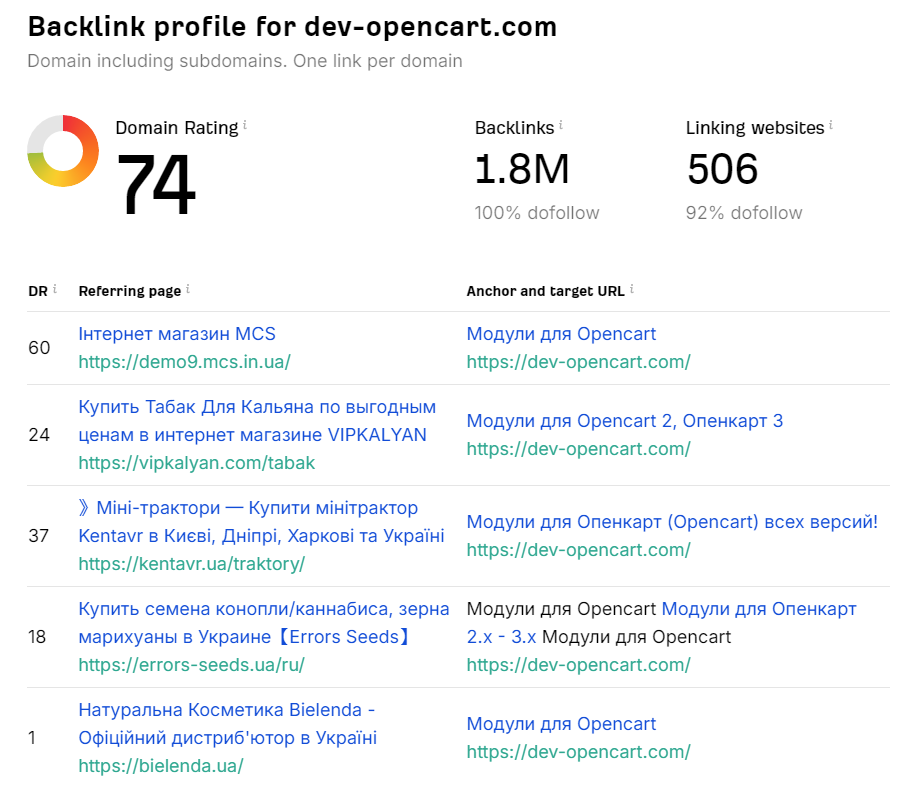Viewport: 915px width, 785px height.
Task: Click the 100% dofollow text
Action: coord(537,213)
